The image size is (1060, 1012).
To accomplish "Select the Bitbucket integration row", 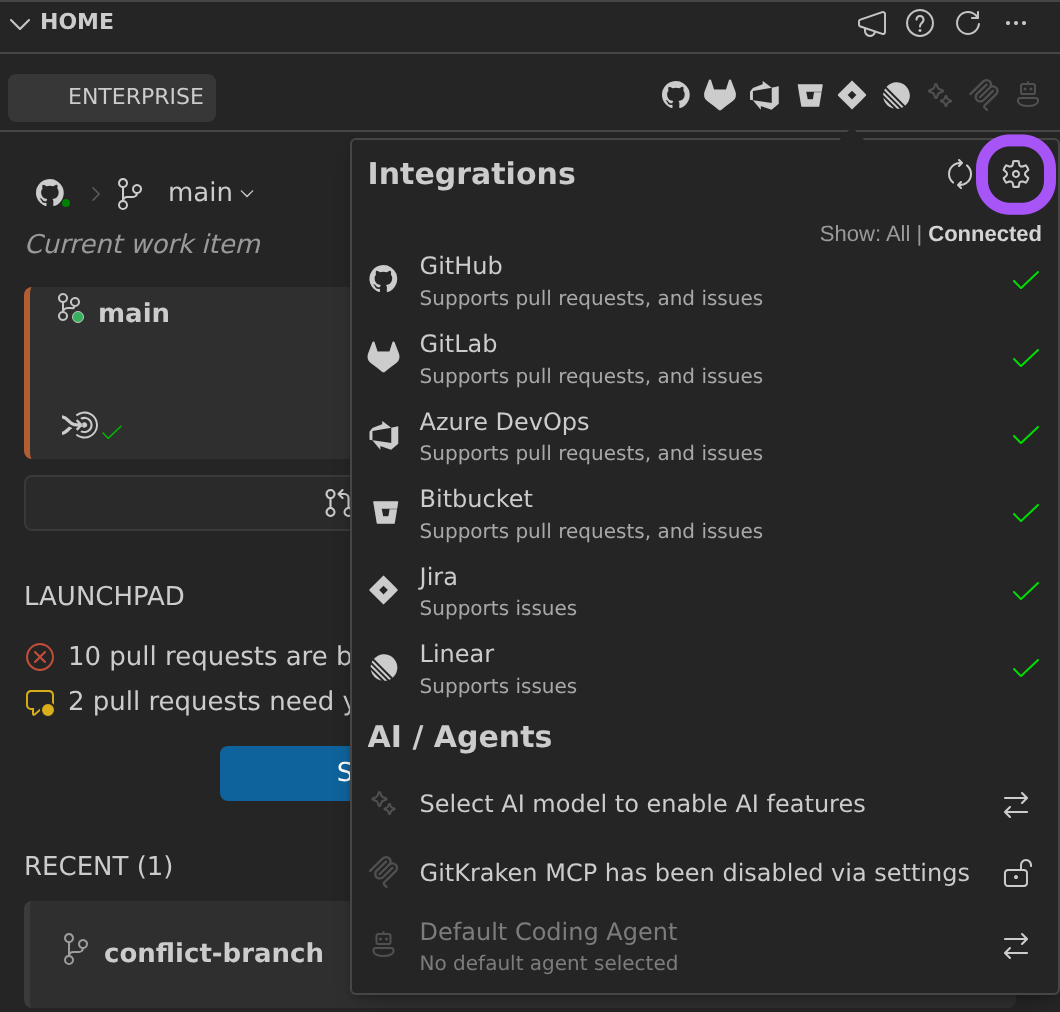I will [704, 514].
